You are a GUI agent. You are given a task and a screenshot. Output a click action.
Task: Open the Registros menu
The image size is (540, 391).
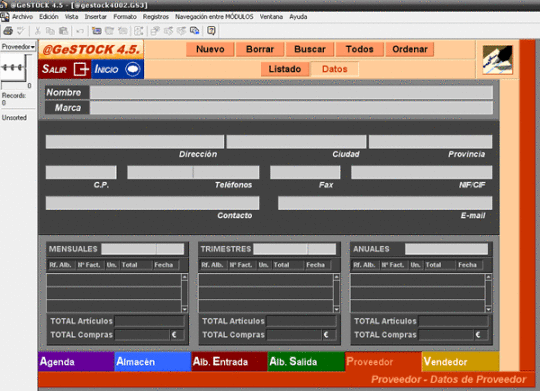[x=156, y=17]
